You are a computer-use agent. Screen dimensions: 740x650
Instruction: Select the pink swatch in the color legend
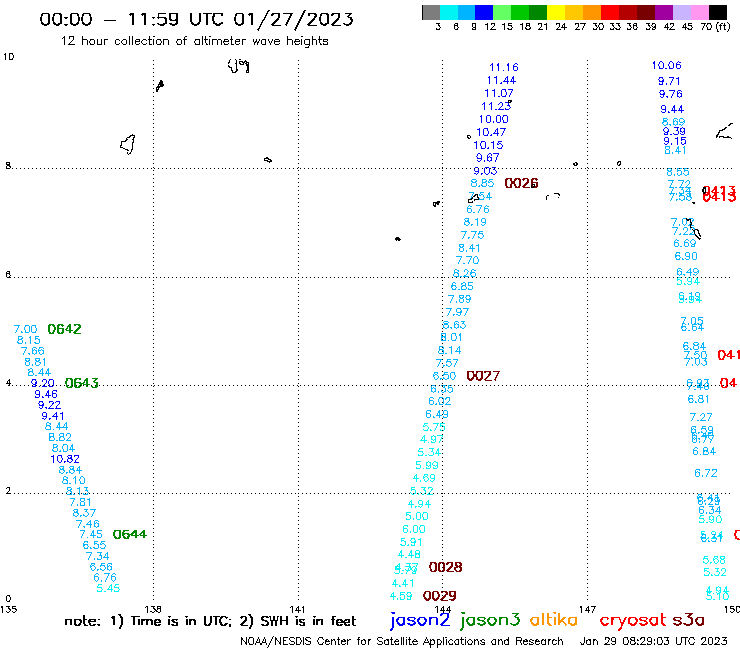700,12
